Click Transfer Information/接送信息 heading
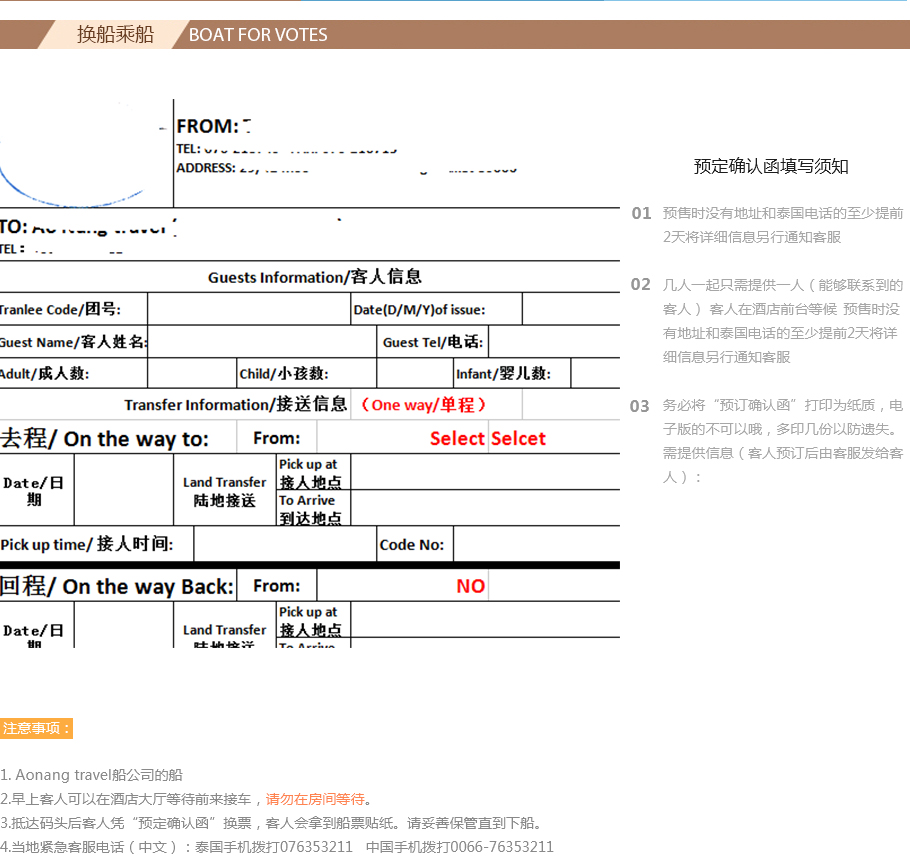910x863 pixels. [235, 404]
